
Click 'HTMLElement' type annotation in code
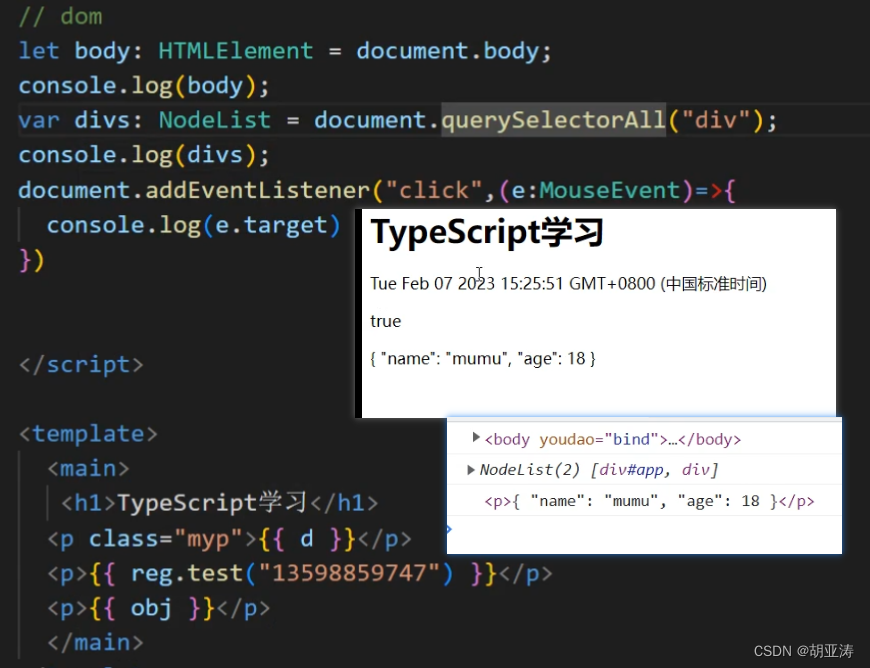236,51
